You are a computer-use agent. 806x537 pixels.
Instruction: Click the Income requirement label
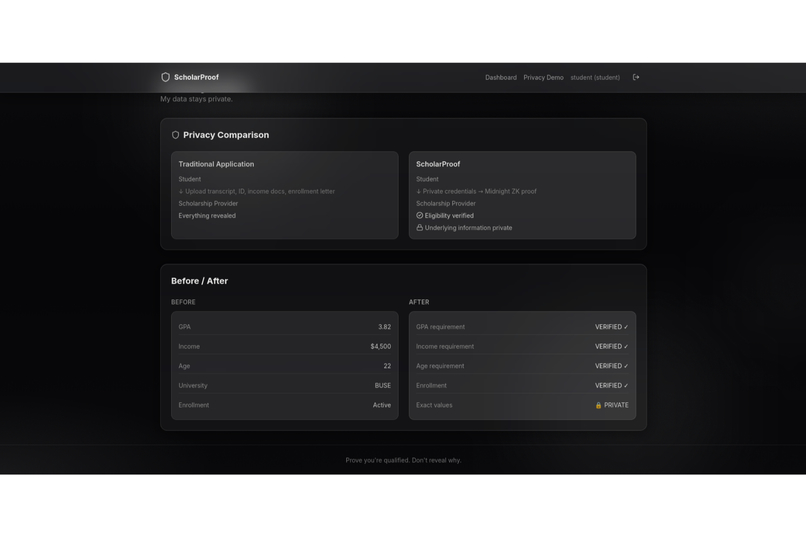445,346
